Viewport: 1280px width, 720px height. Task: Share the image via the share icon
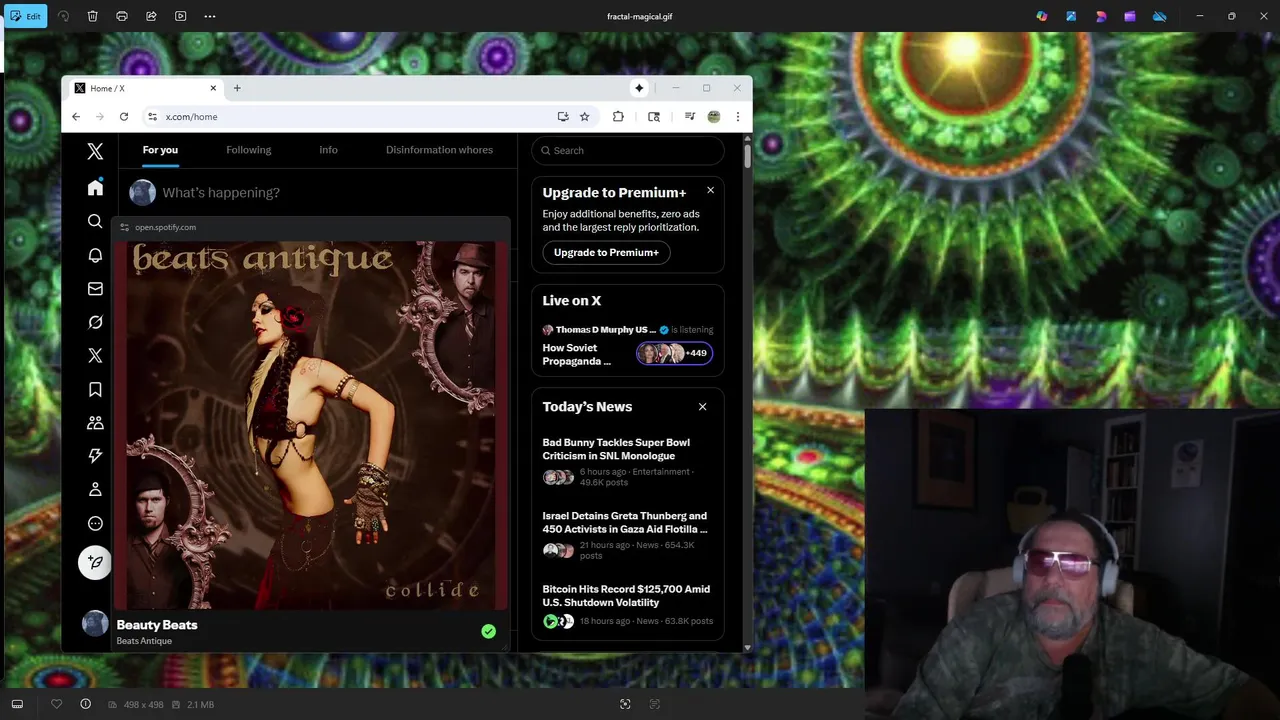(151, 16)
